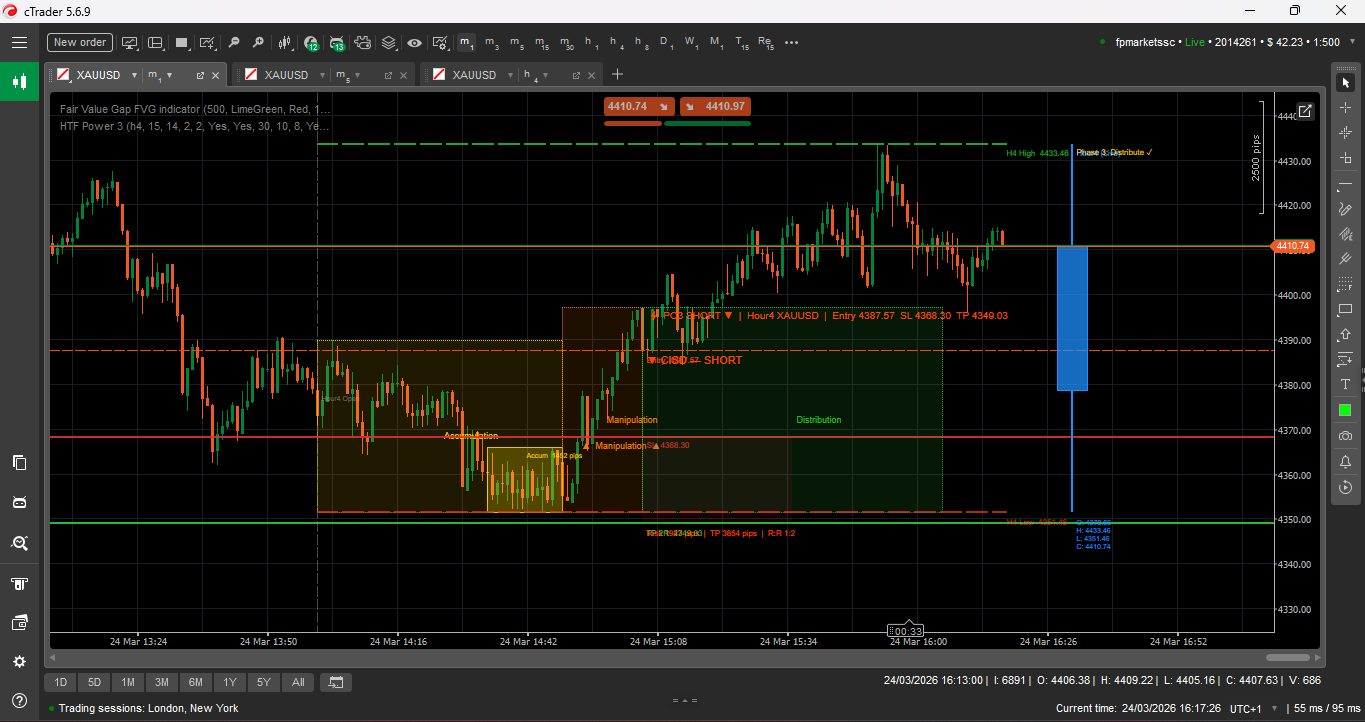Select the 1Y period range button
The width and height of the screenshot is (1365, 722).
(x=230, y=682)
